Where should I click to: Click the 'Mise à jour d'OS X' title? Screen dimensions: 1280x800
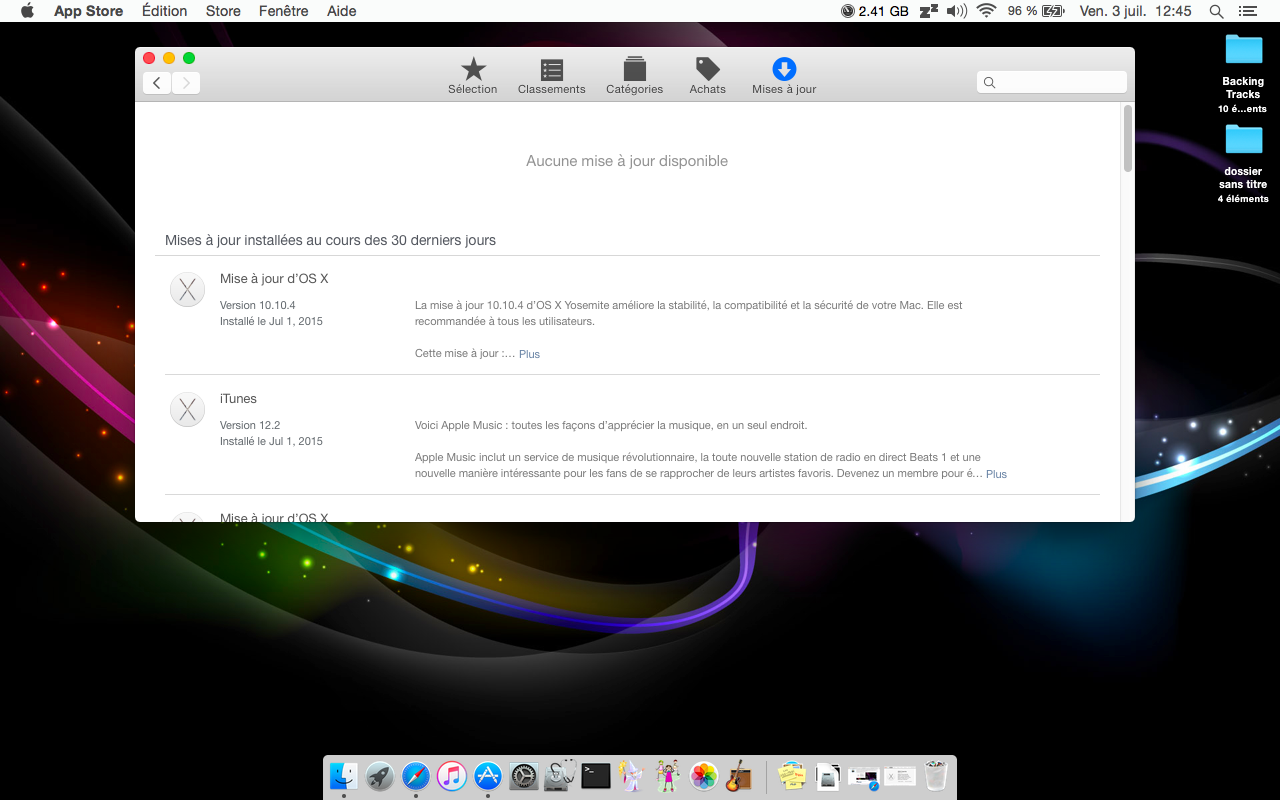pyautogui.click(x=274, y=279)
